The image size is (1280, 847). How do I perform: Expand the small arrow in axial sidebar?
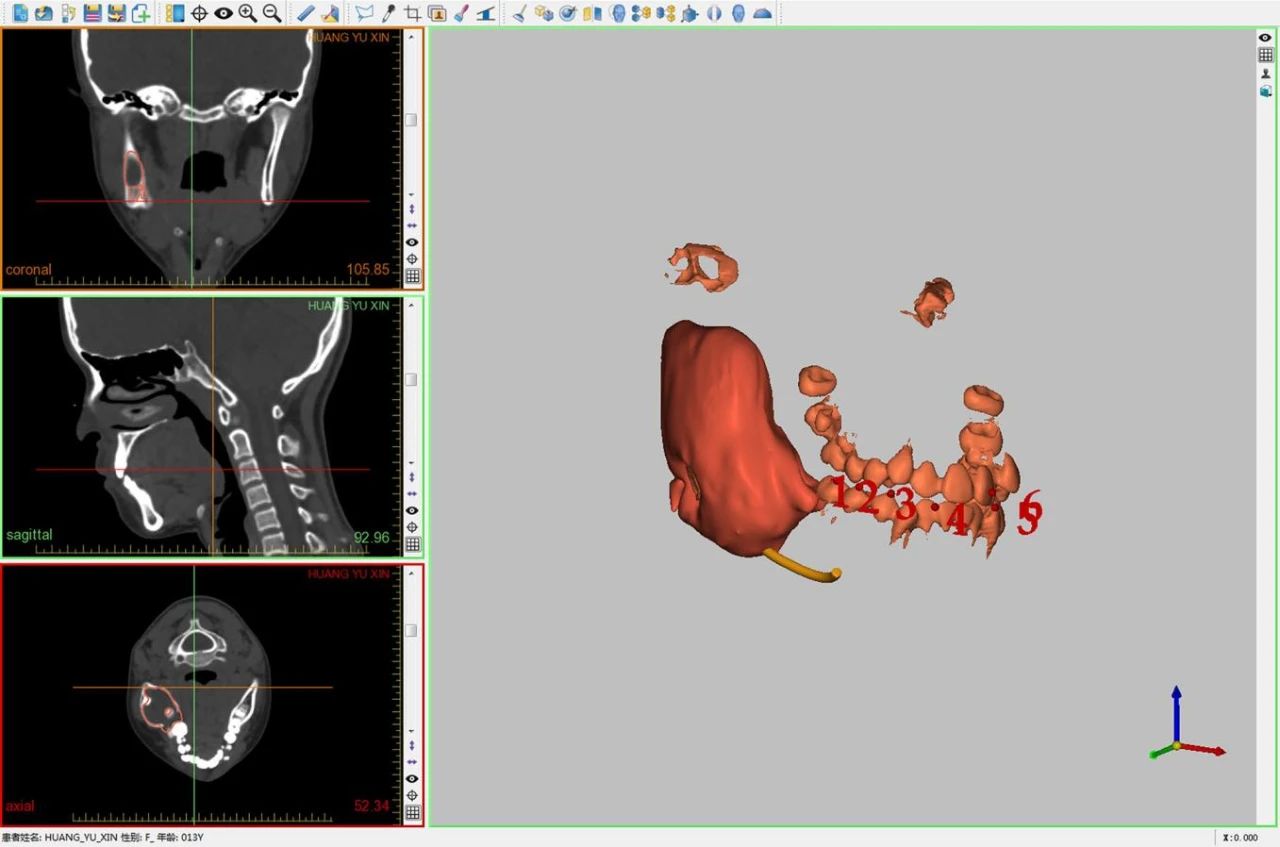[411, 731]
